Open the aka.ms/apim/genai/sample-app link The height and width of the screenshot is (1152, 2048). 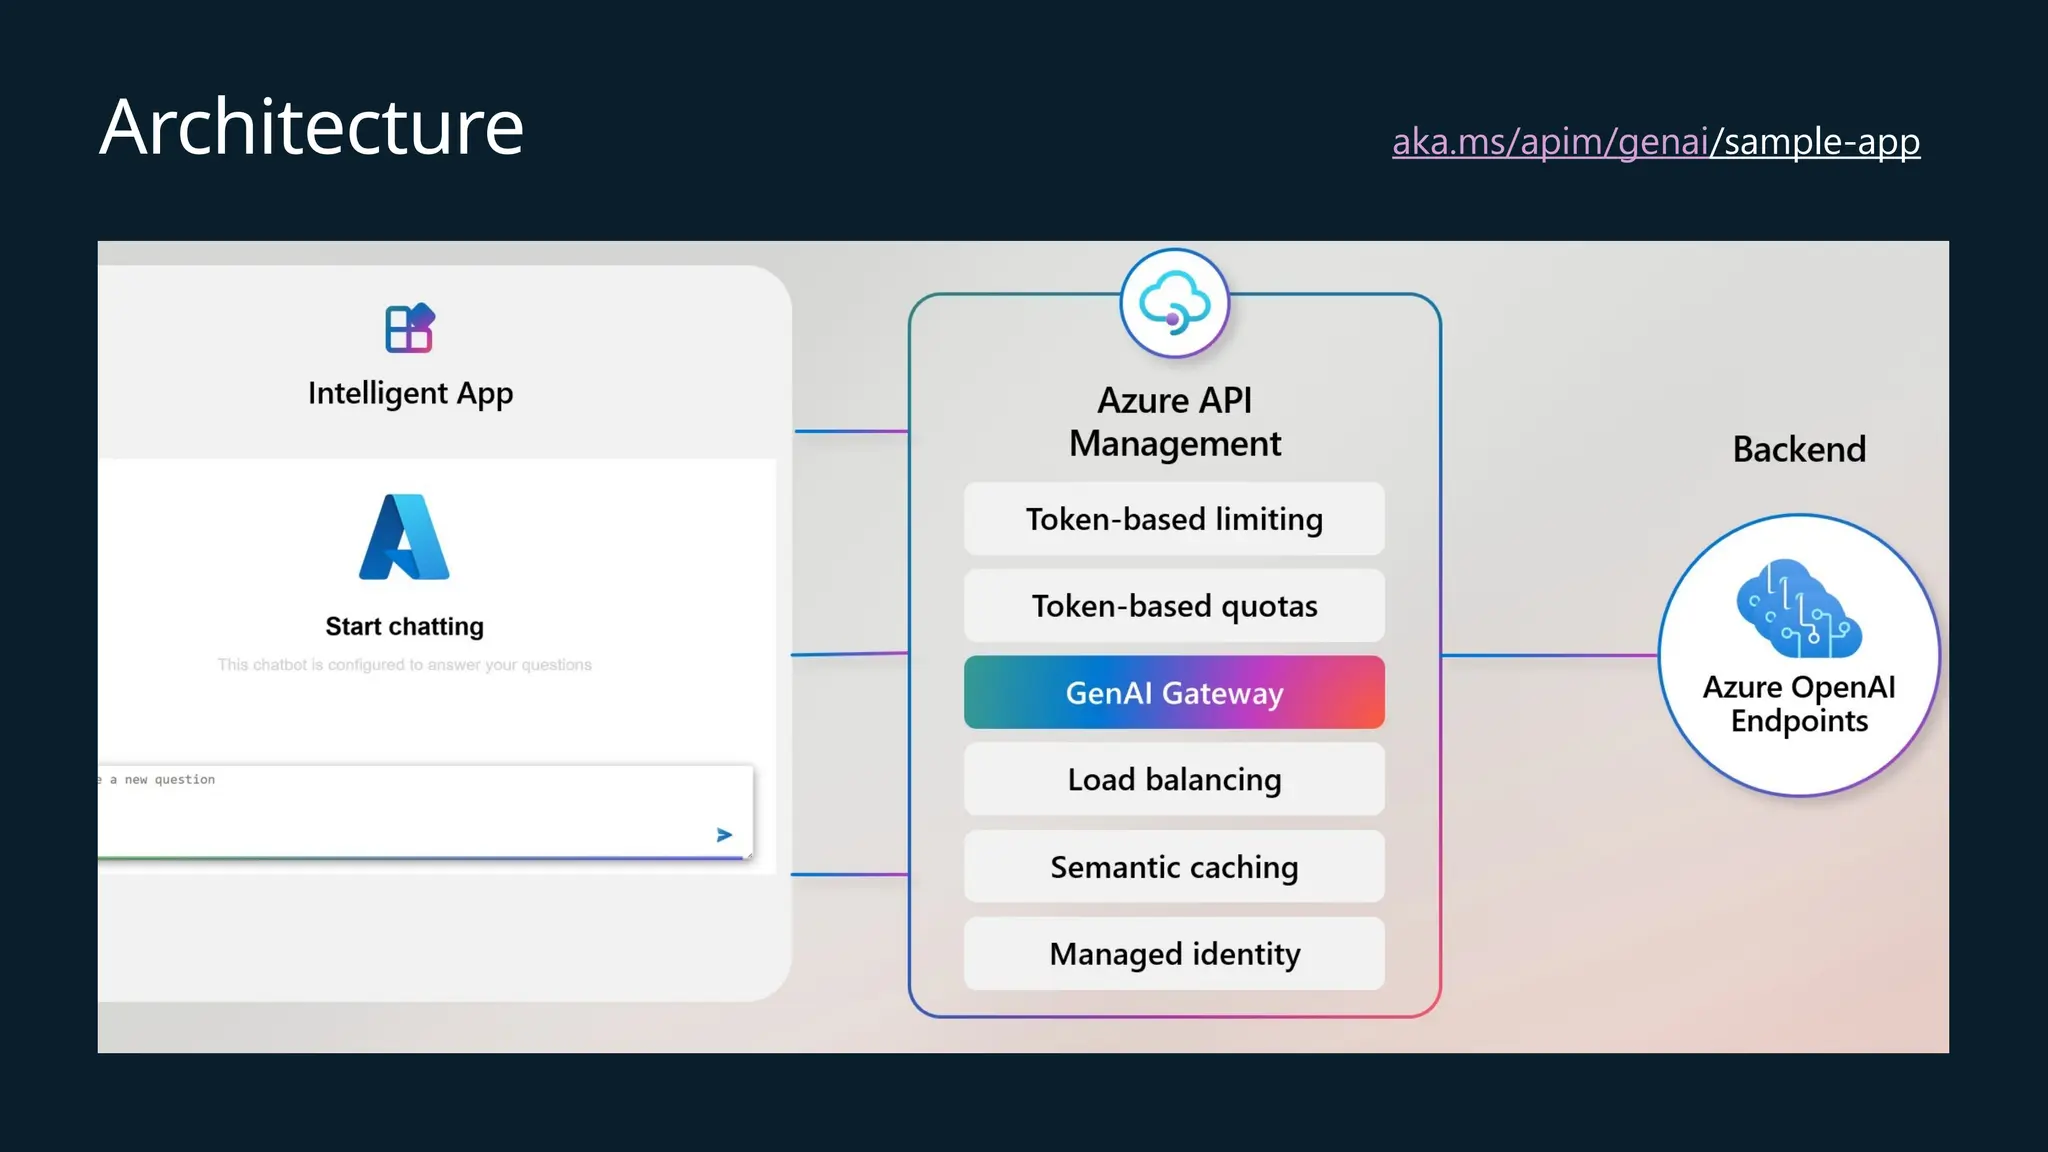point(1656,142)
